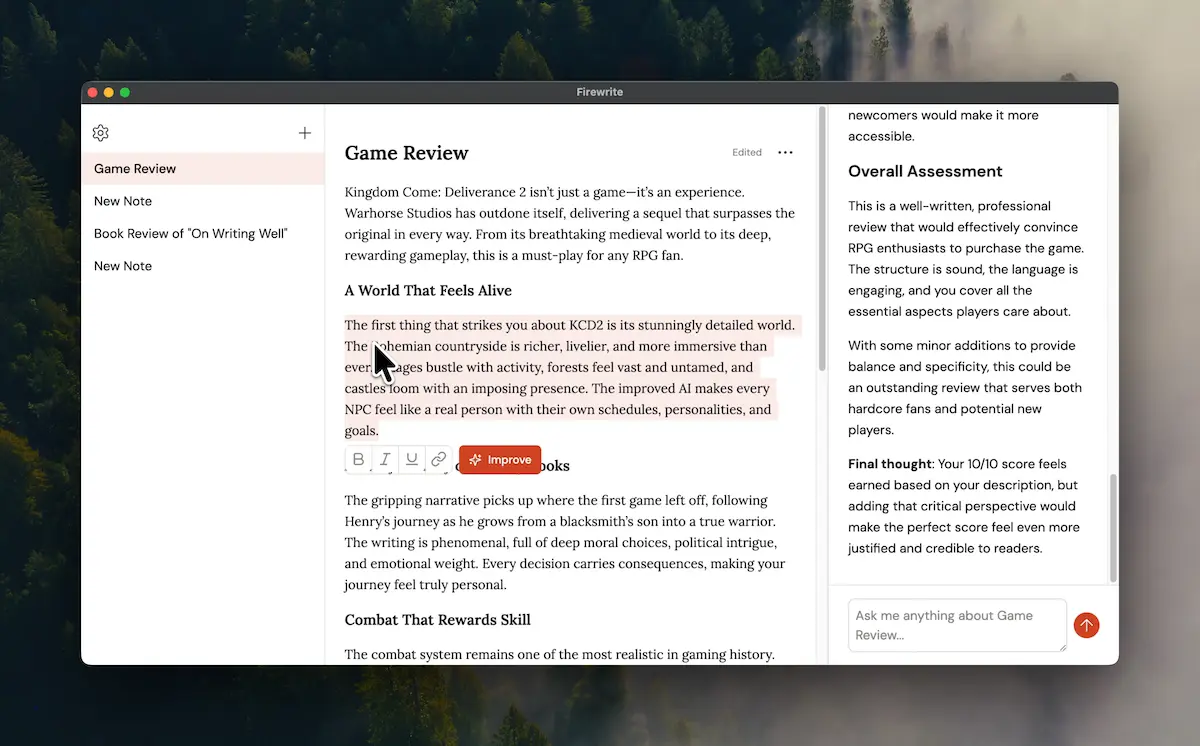The width and height of the screenshot is (1200, 746).
Task: Create a new note with plus icon
Action: pos(305,133)
